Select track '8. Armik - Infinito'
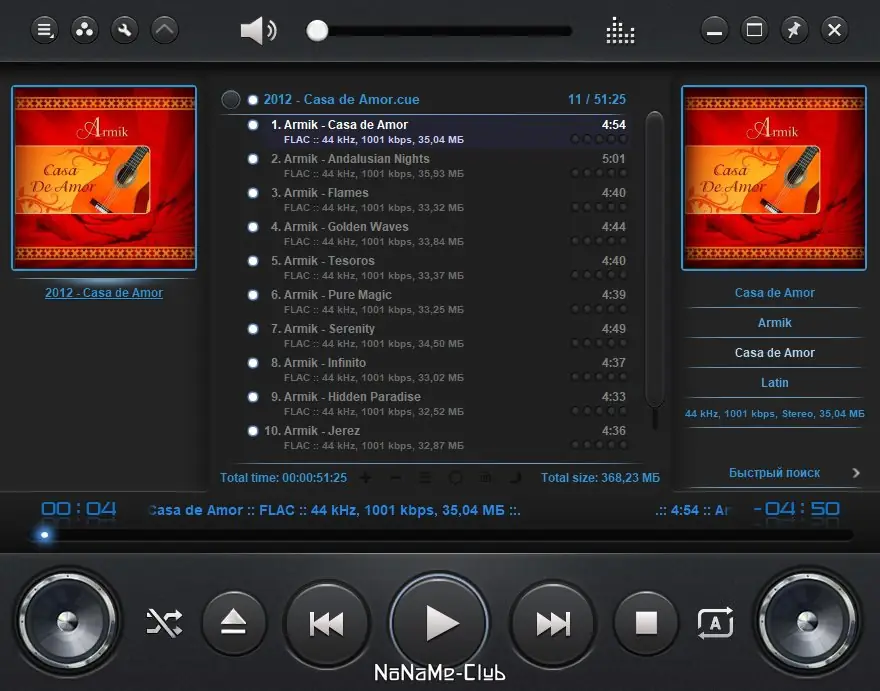880x691 pixels. point(438,369)
